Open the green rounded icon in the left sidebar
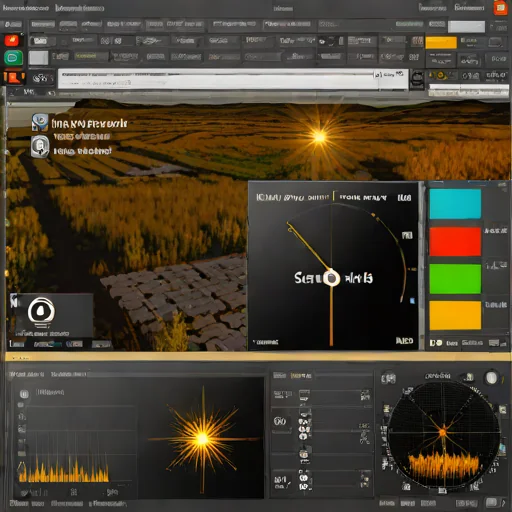Image resolution: width=512 pixels, height=512 pixels. coord(13,58)
